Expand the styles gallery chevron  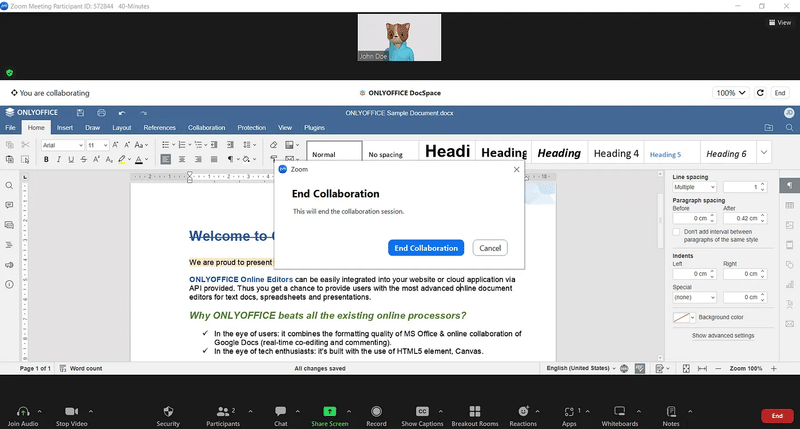tap(764, 153)
